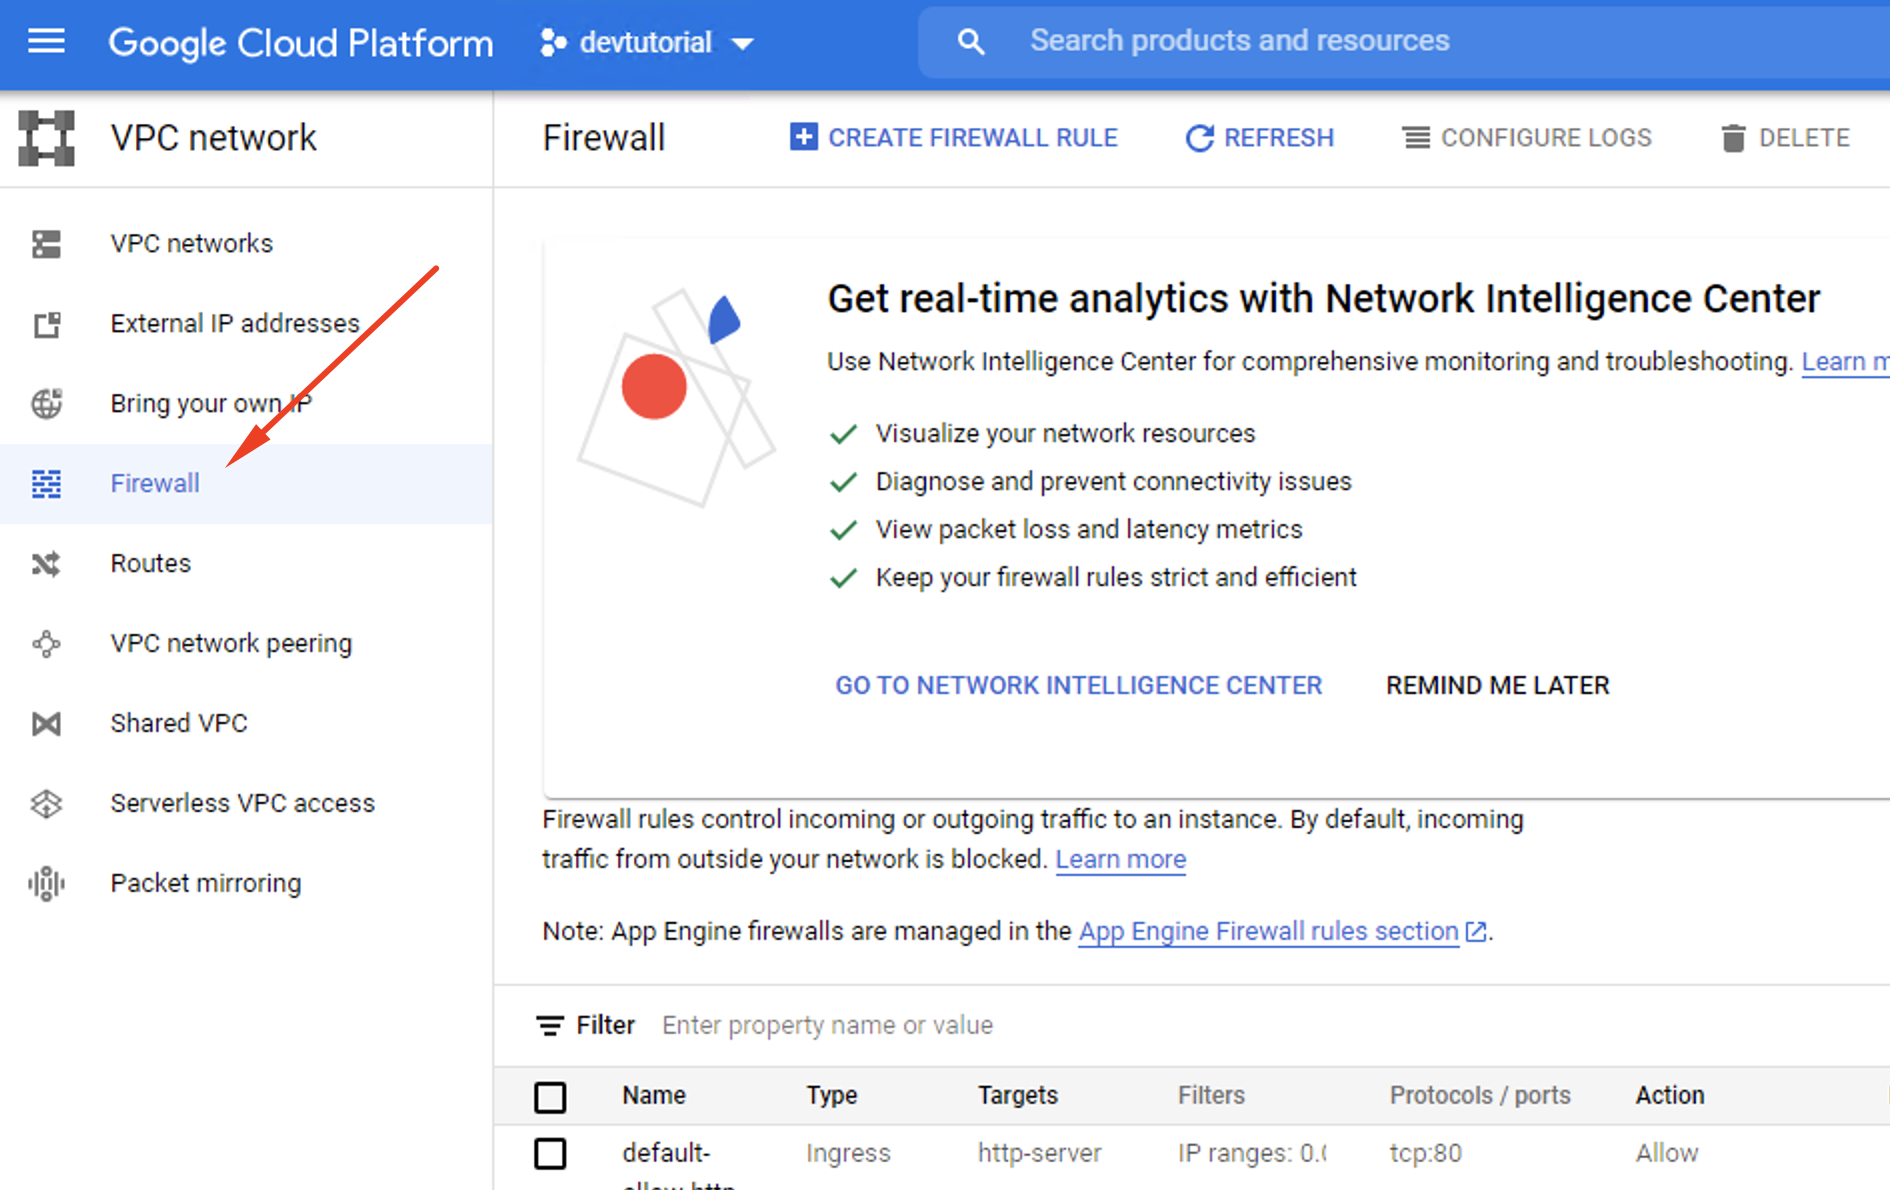The image size is (1890, 1190).
Task: Click the External IP addresses sidebar icon
Action: tap(46, 323)
